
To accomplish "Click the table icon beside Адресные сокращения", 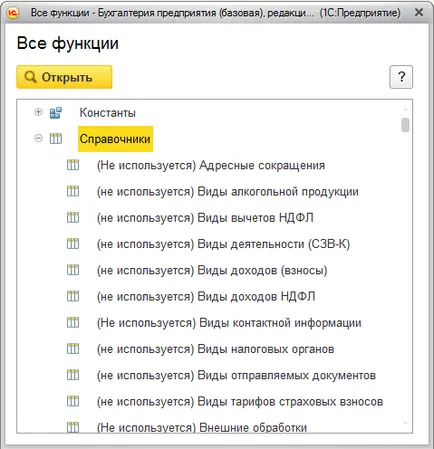I will [73, 165].
